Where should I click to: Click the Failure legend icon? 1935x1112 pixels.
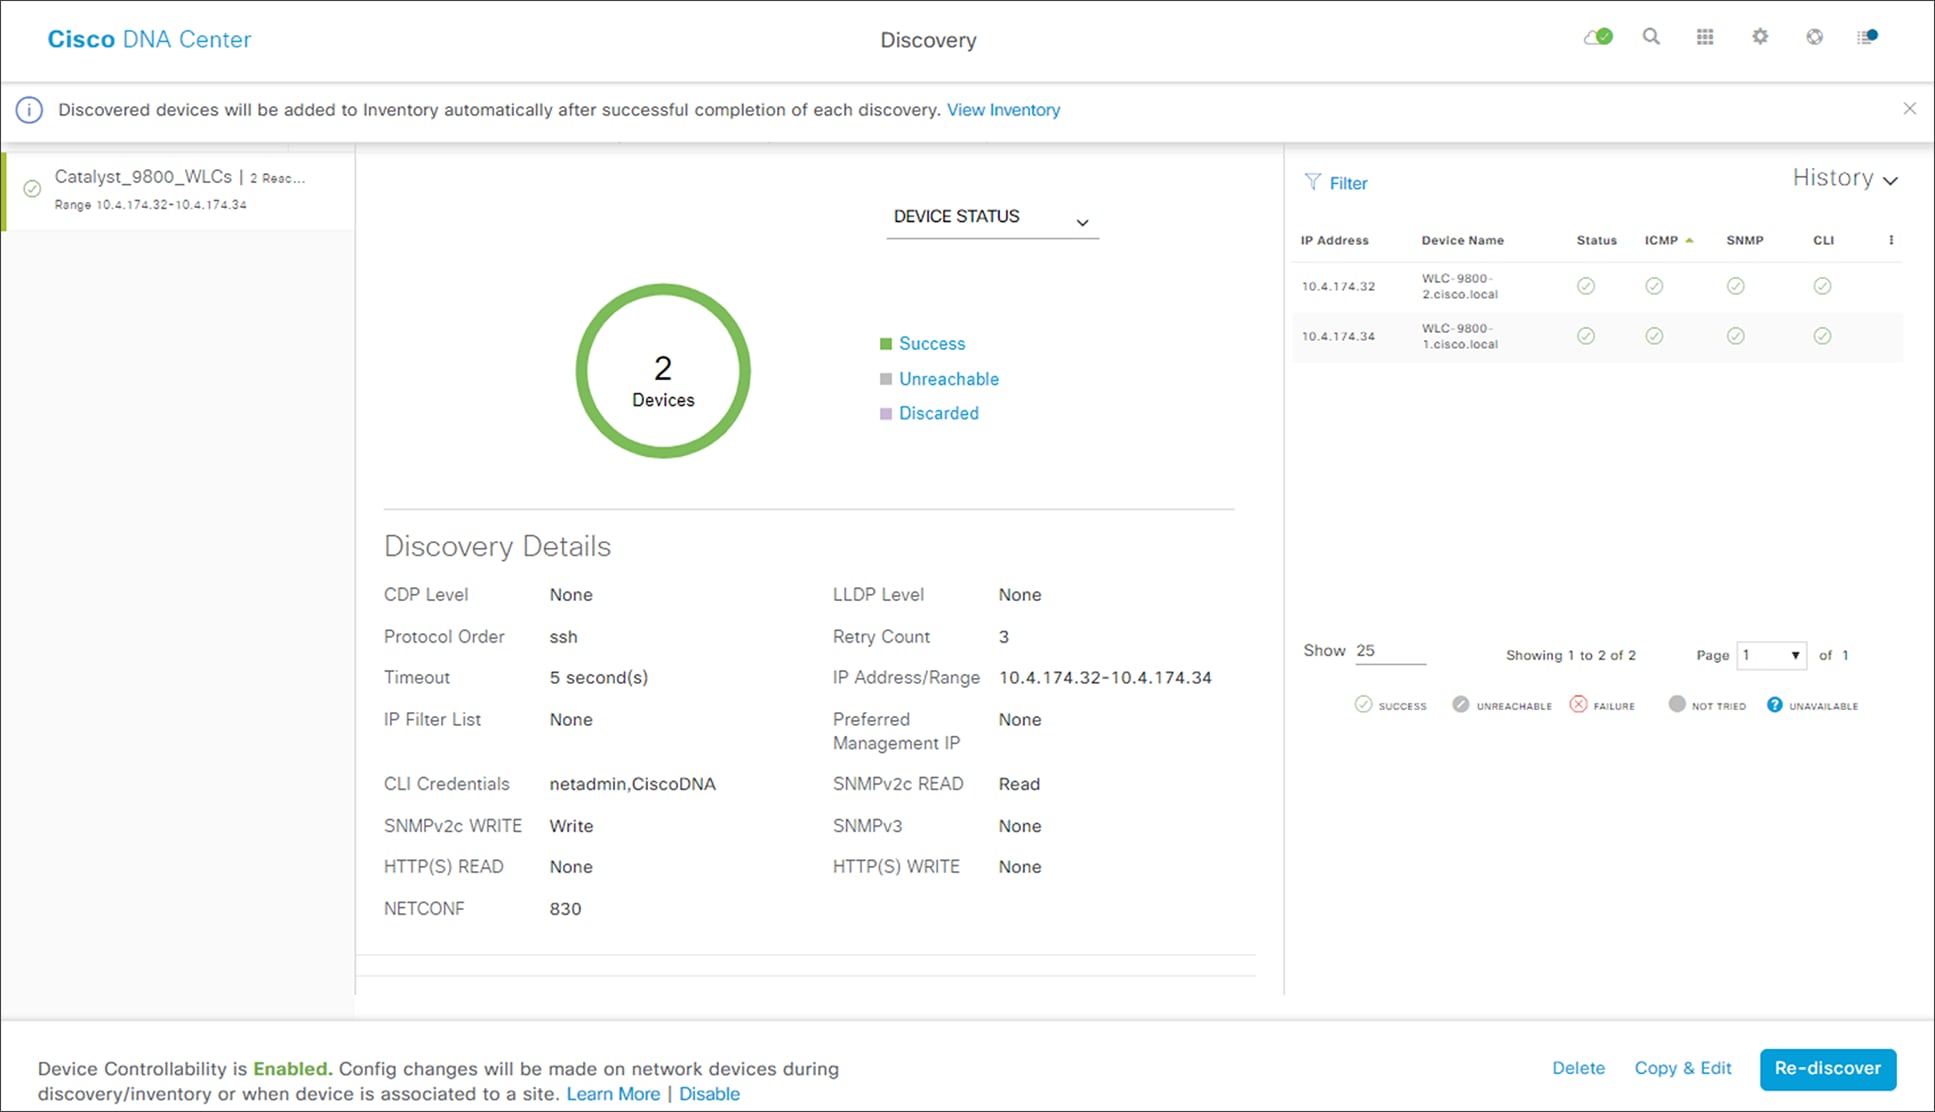[x=1578, y=705]
